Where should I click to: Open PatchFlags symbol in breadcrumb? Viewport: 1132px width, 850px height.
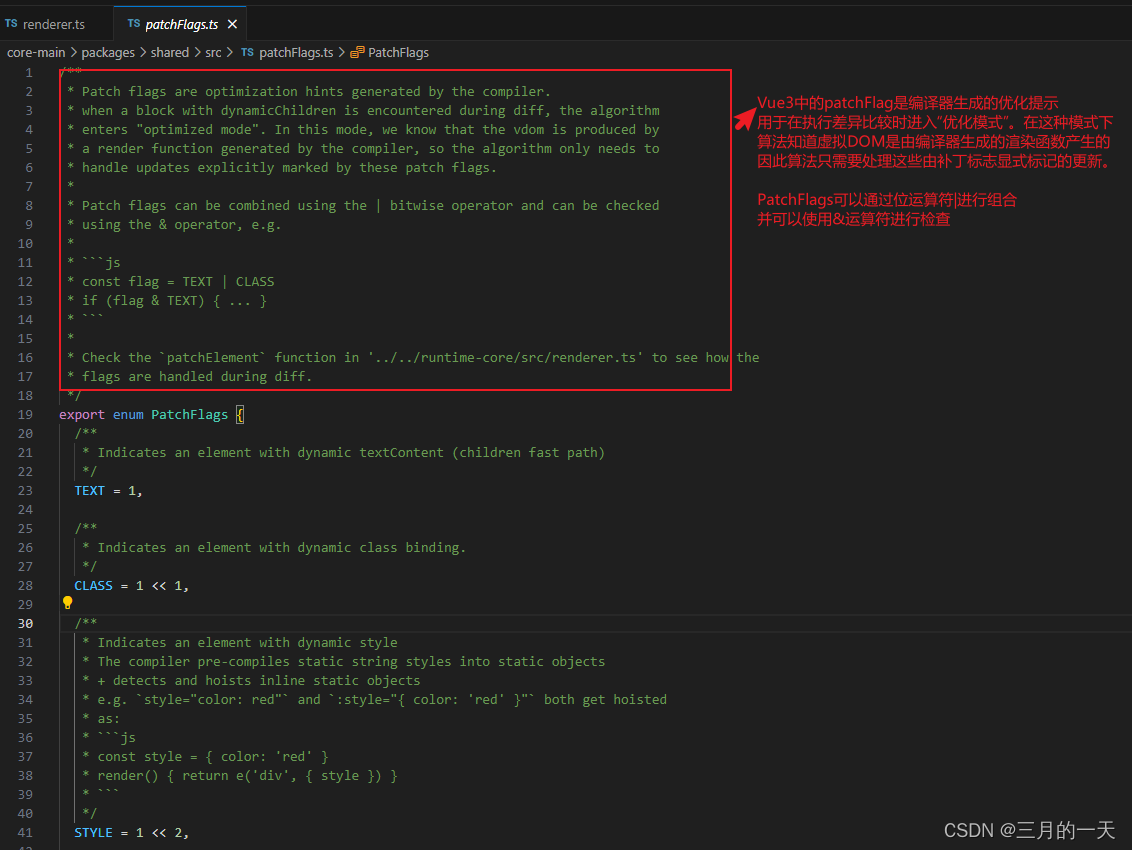pos(399,53)
